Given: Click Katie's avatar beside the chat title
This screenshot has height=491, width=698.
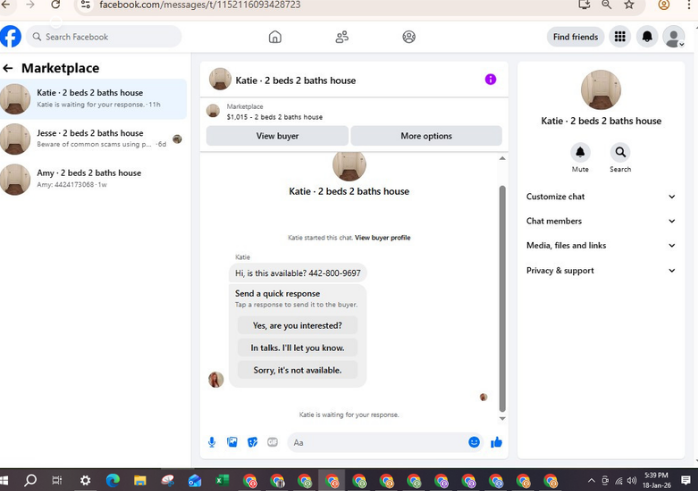Looking at the screenshot, I should tap(220, 79).
